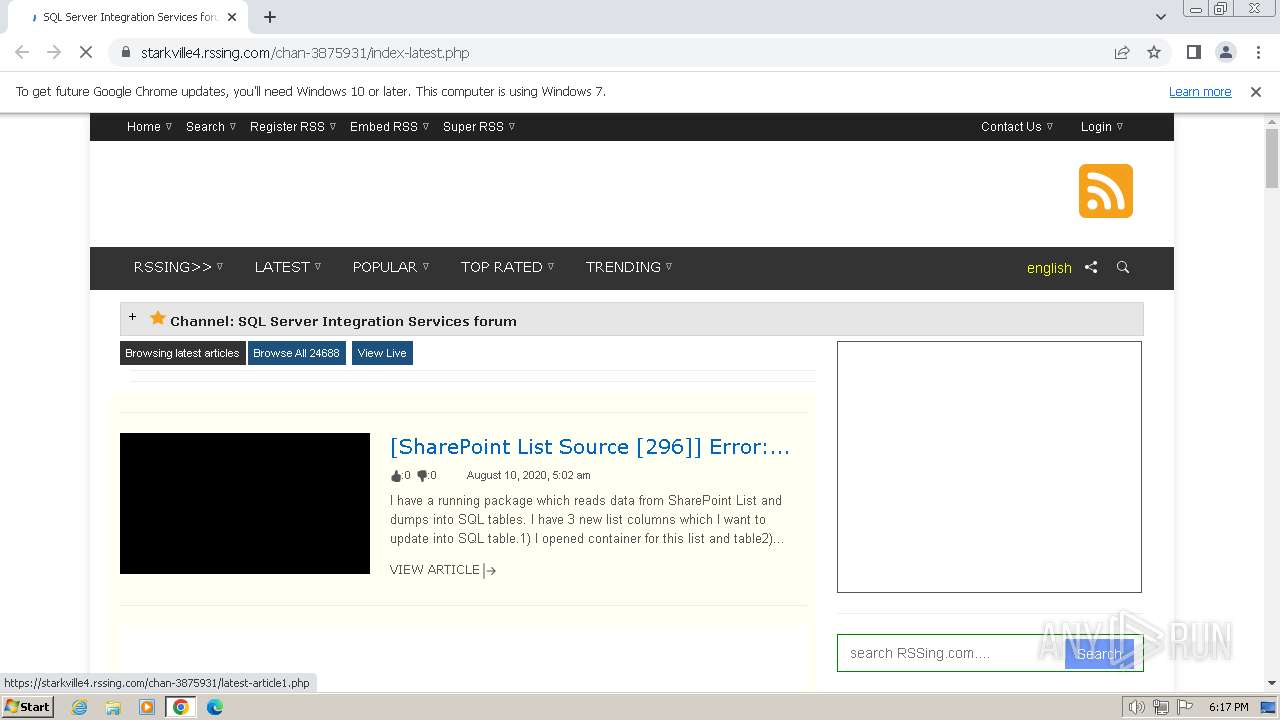The width and height of the screenshot is (1280, 720).
Task: Expand the Register RSS menu
Action: (293, 126)
